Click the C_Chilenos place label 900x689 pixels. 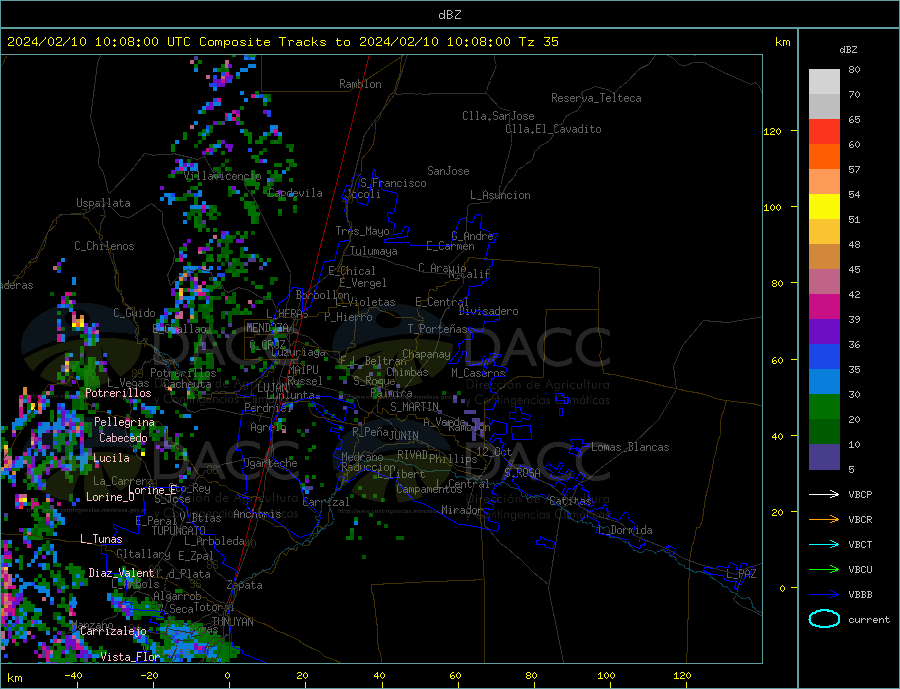(x=104, y=246)
